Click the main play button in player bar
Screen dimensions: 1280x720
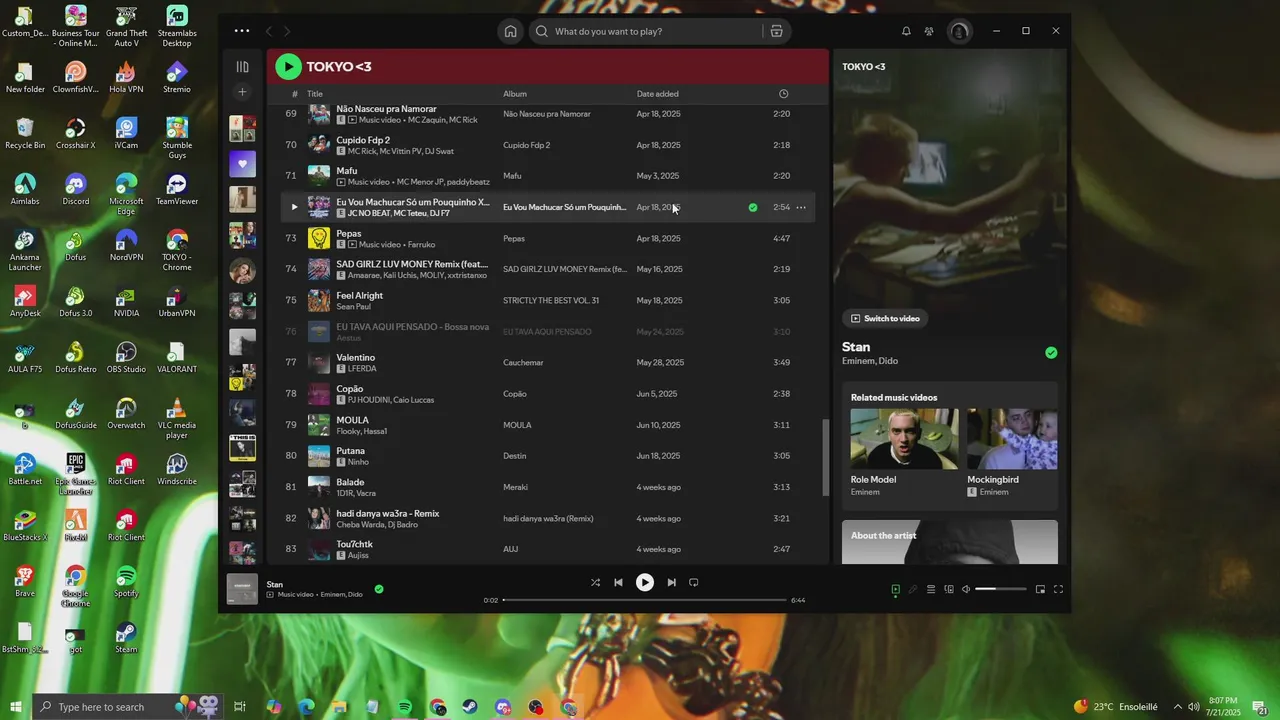[645, 582]
